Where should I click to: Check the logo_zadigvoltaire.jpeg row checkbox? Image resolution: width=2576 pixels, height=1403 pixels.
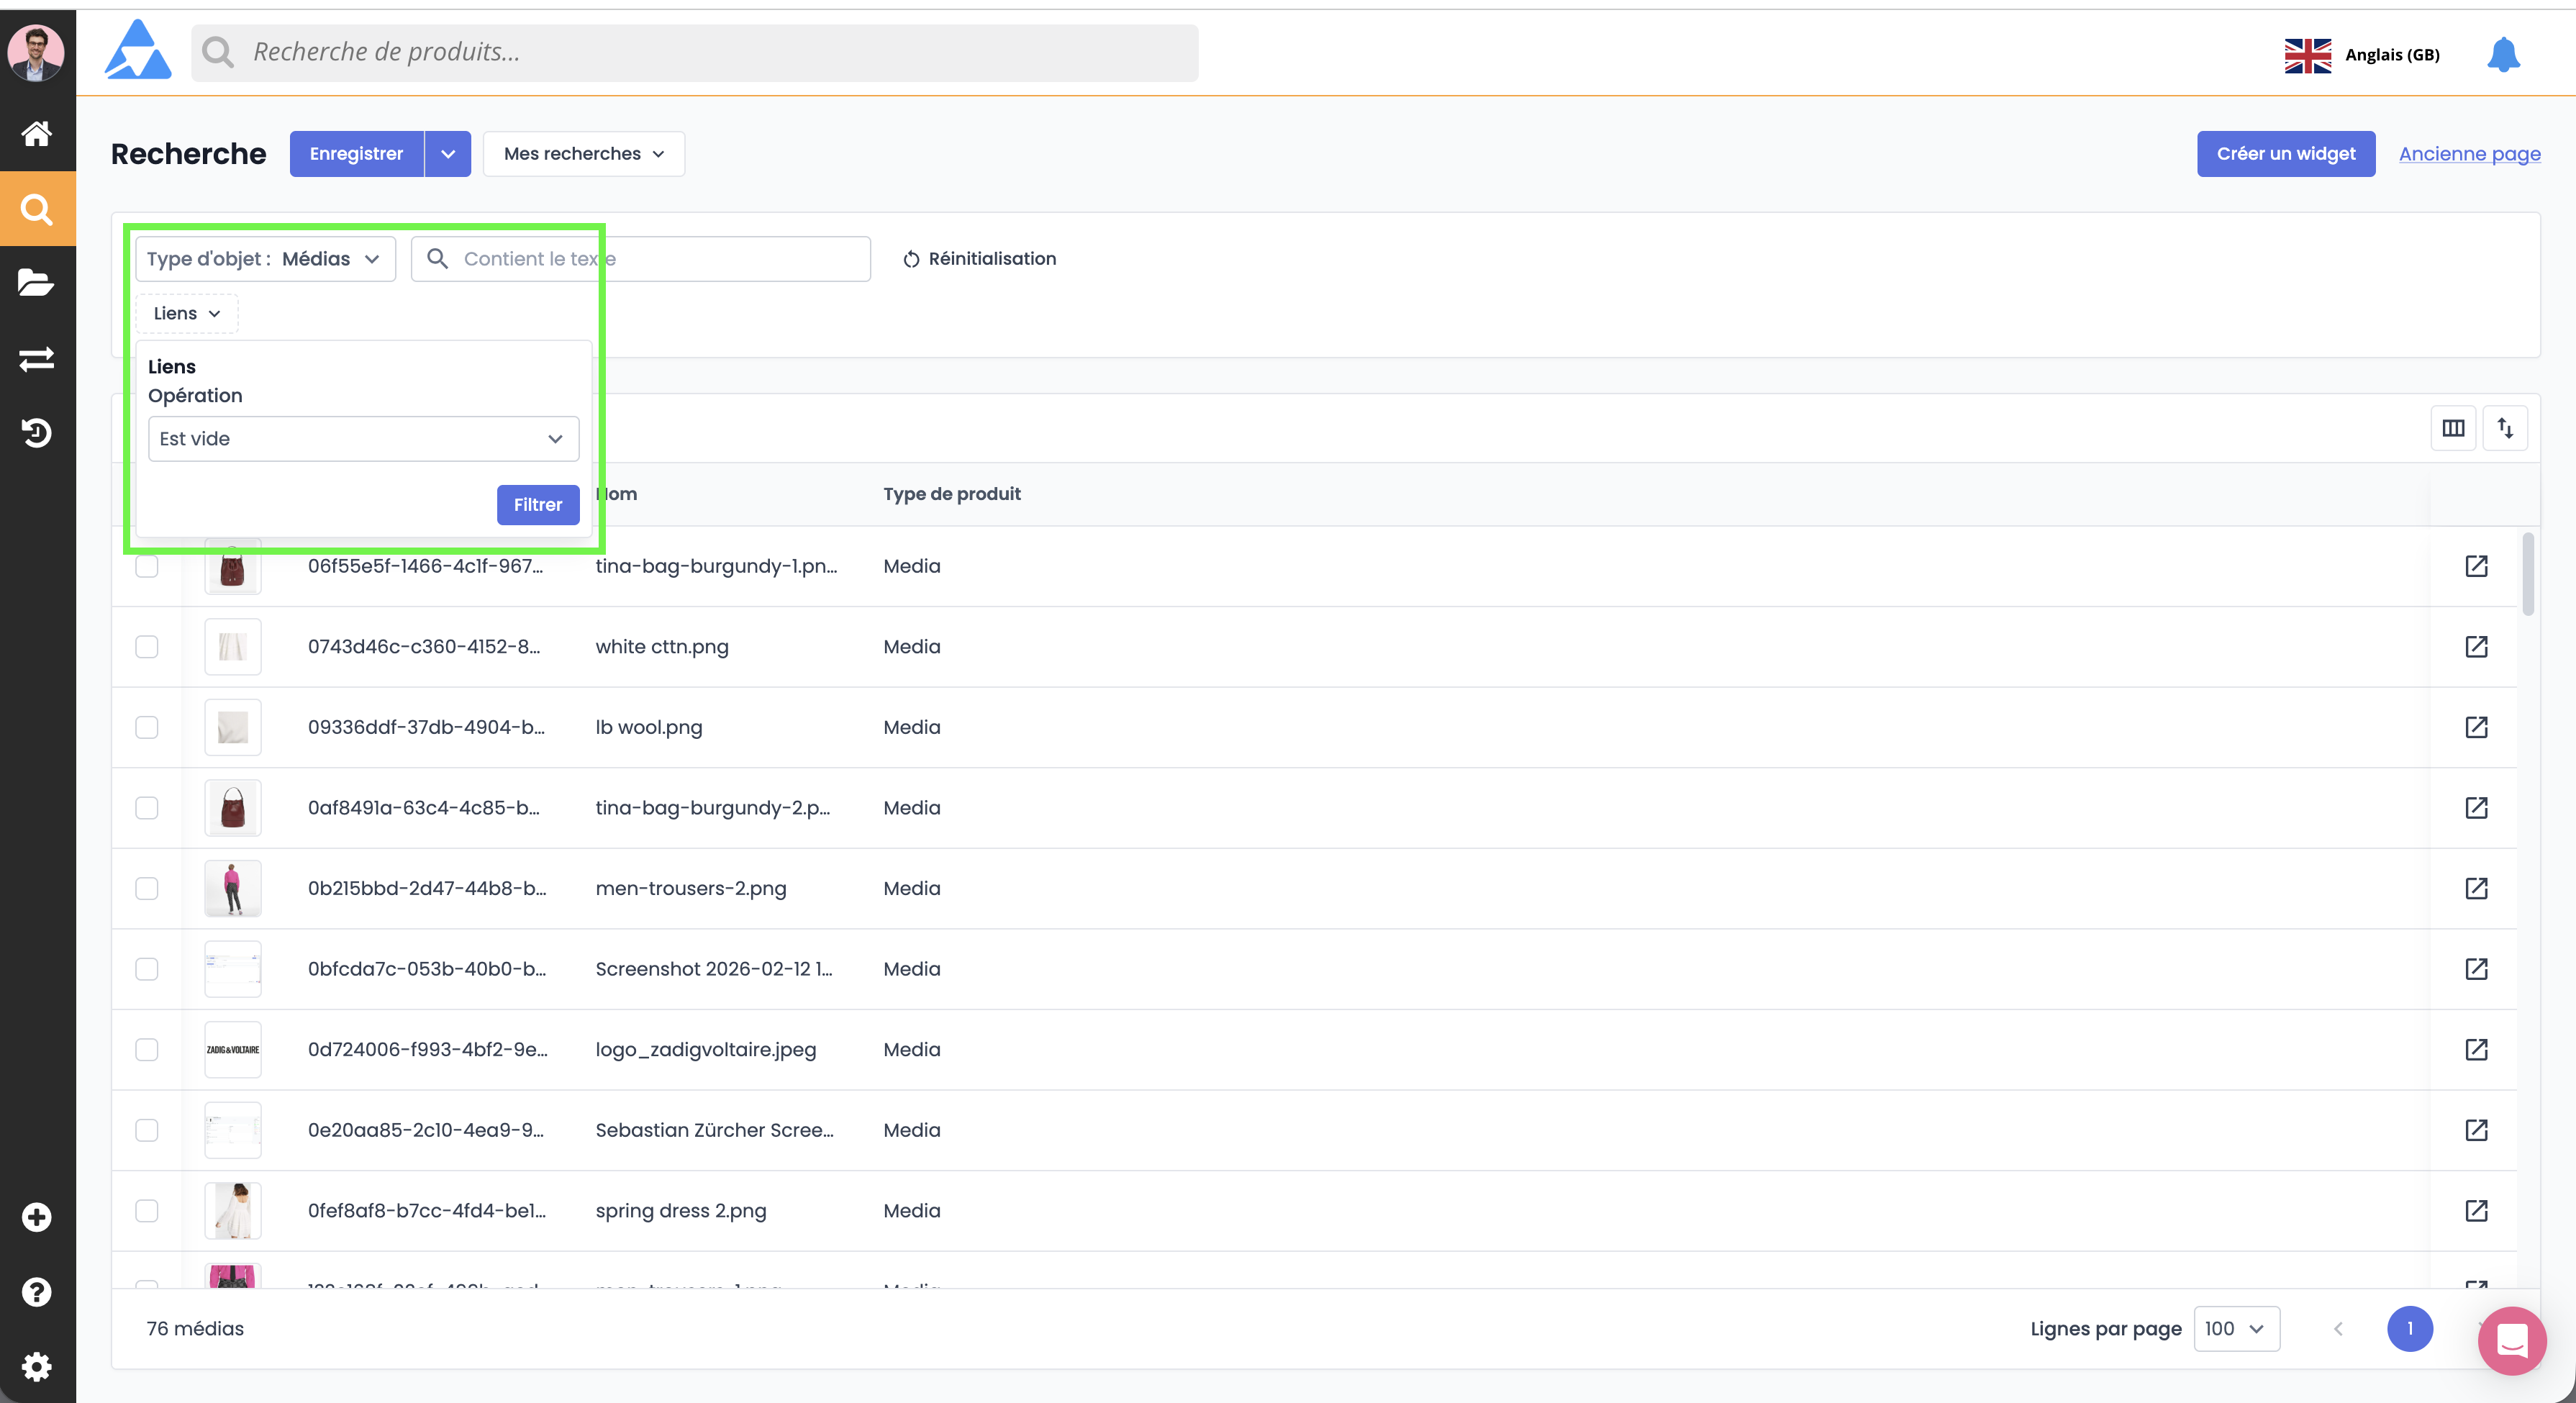click(x=147, y=1049)
